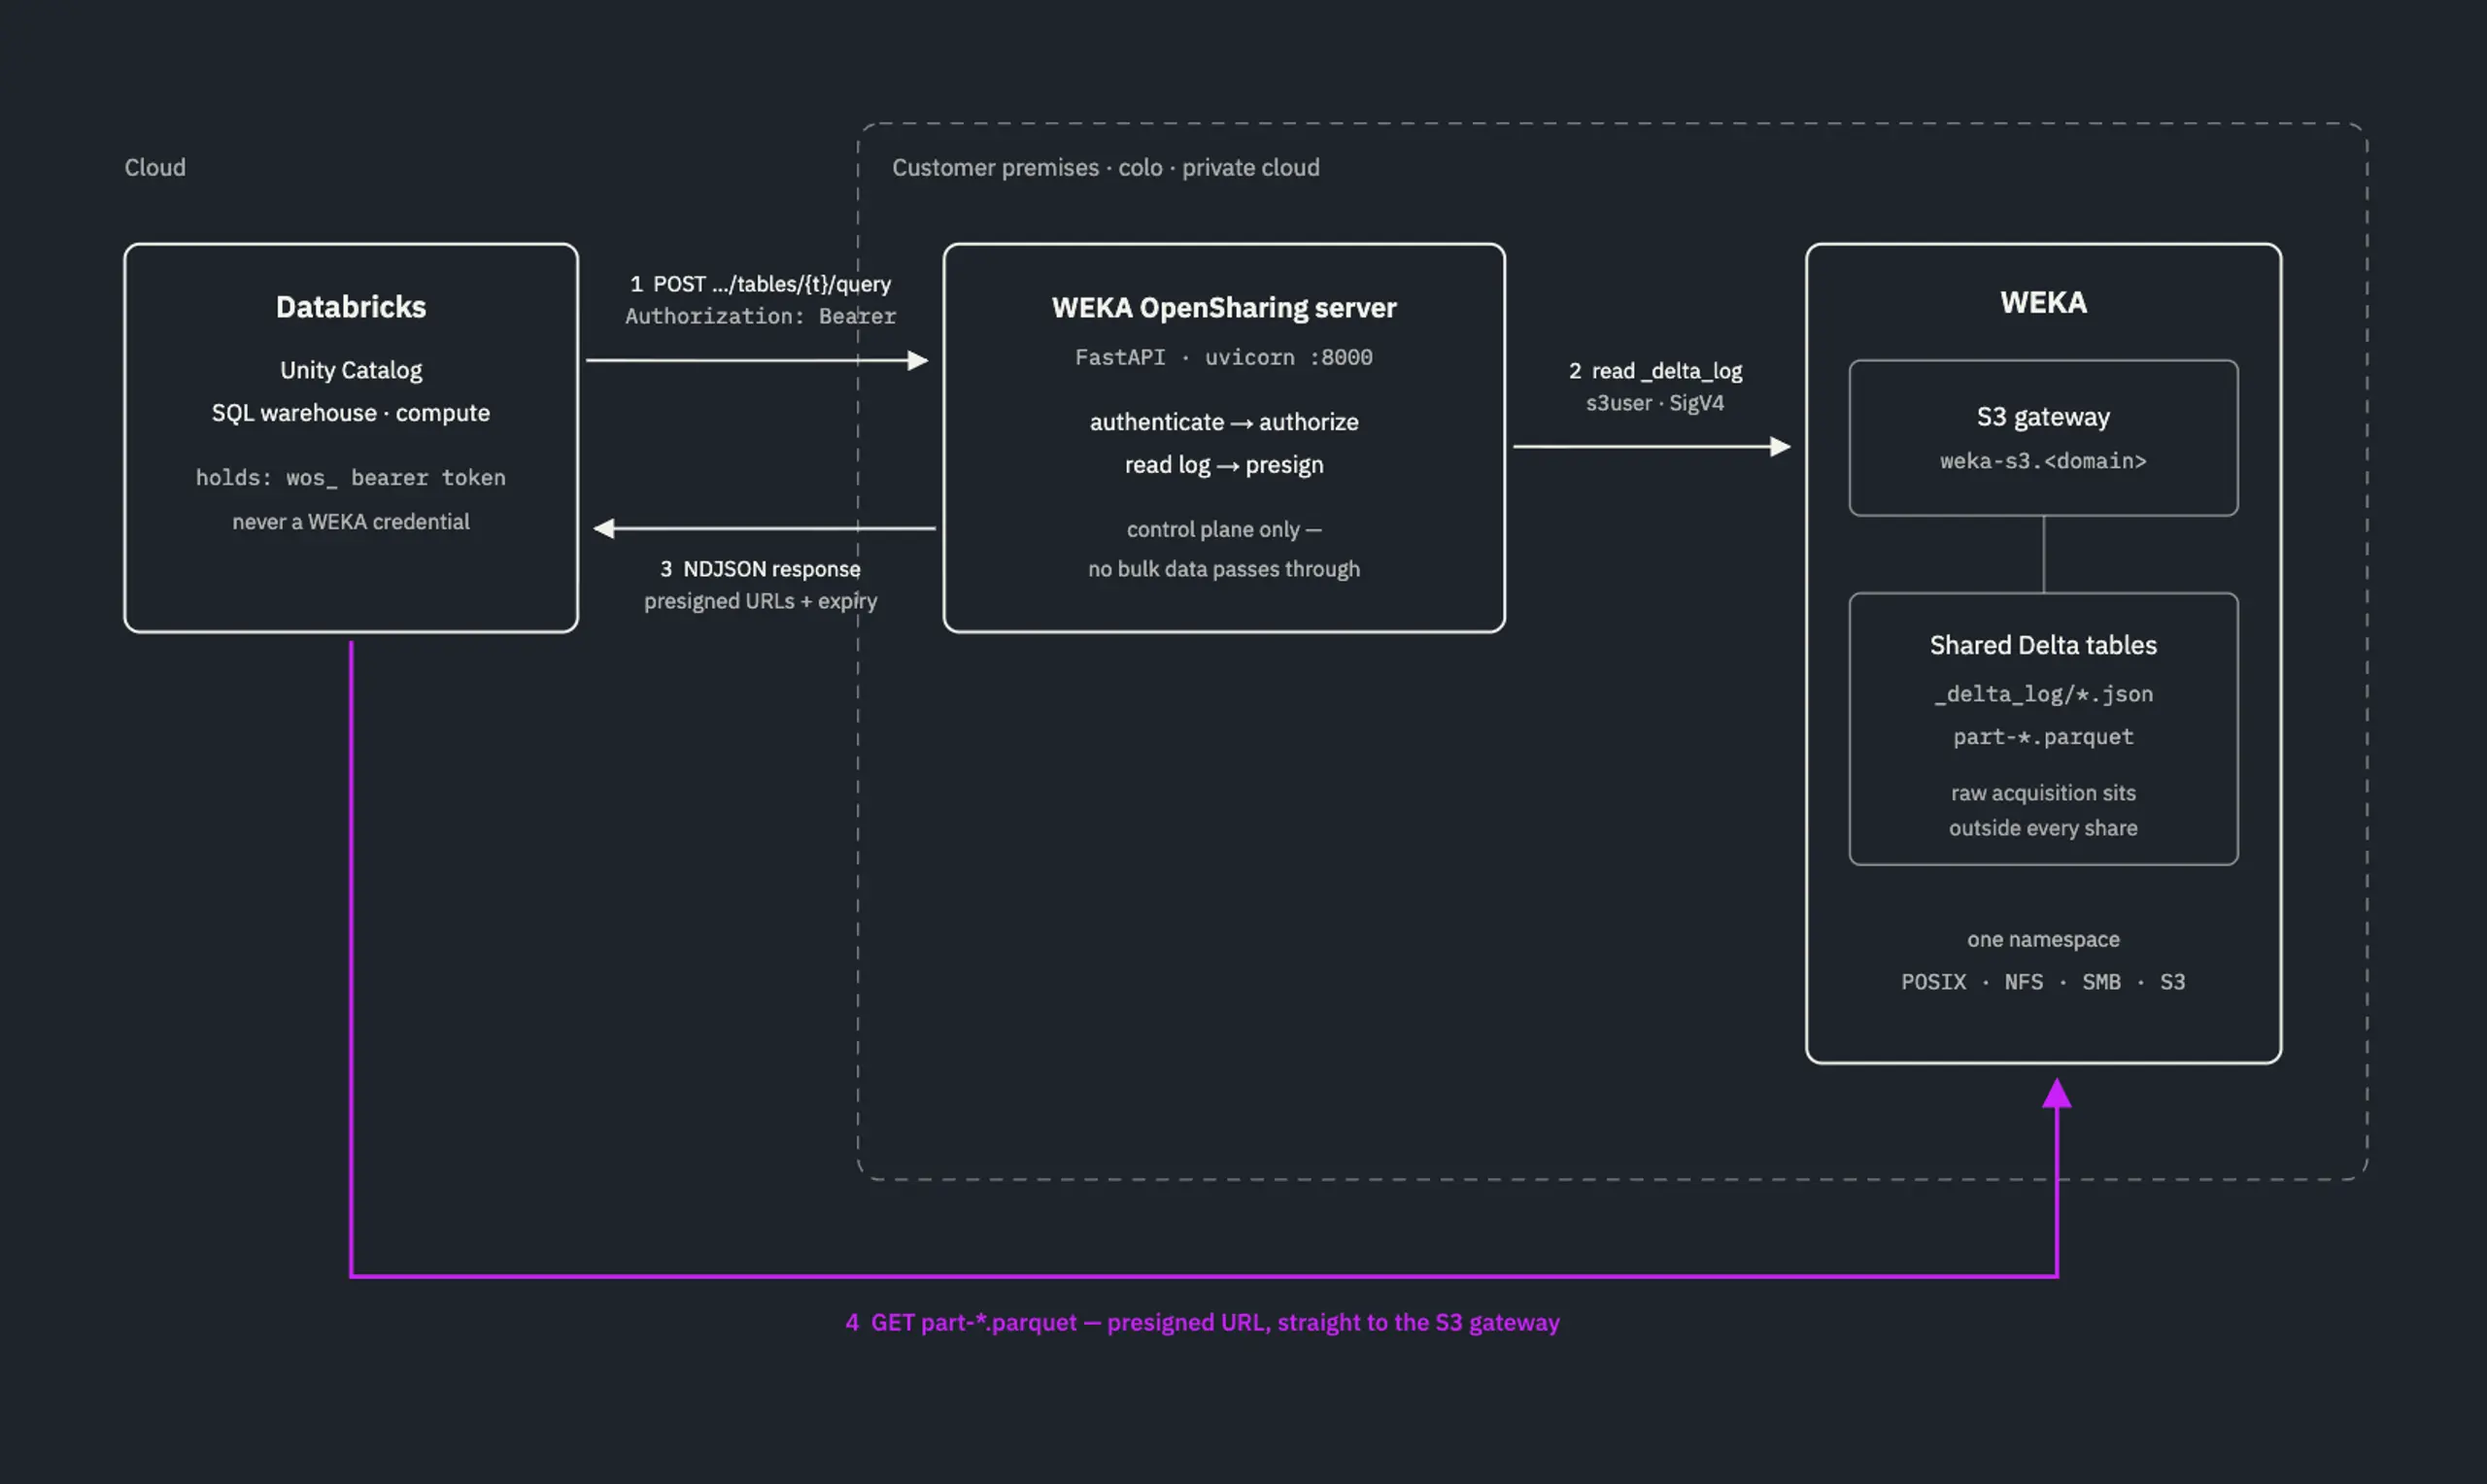Click 'FastAPI · uvicorn :8000' text
This screenshot has width=2487, height=1484.
coord(1224,357)
